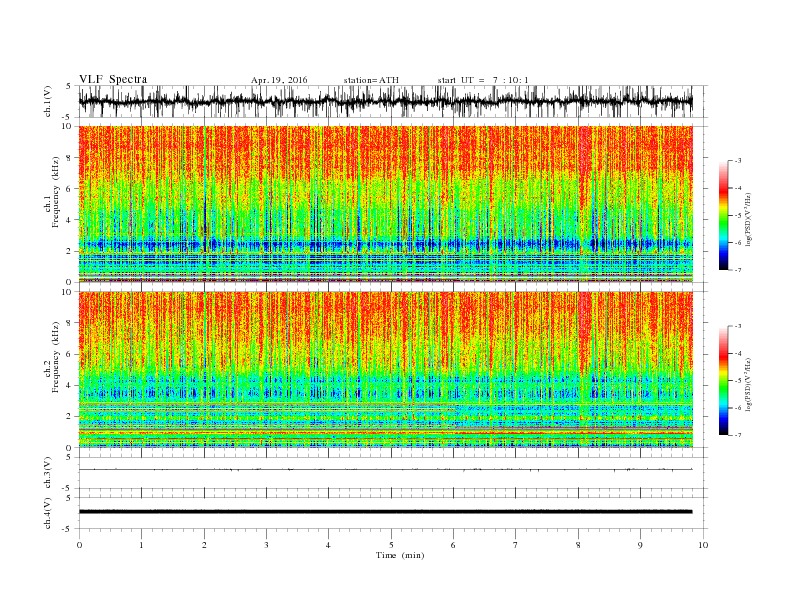
Task: Click the thick ch.4 voltage trace
Action: [x=385, y=512]
